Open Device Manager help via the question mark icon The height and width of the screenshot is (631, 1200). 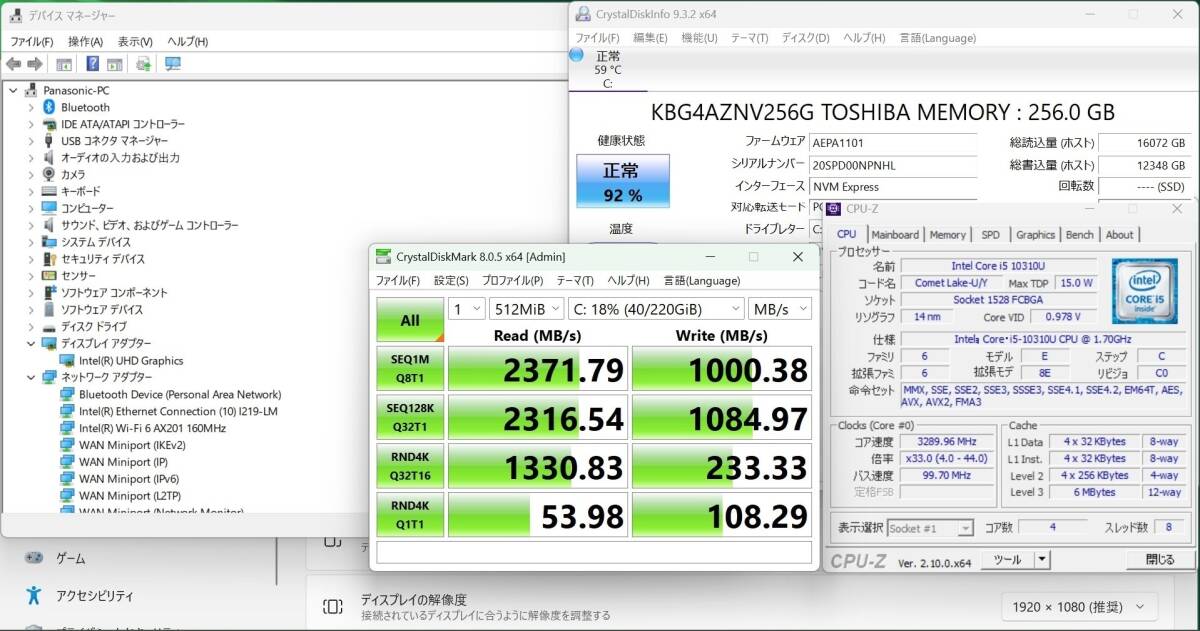(x=93, y=63)
